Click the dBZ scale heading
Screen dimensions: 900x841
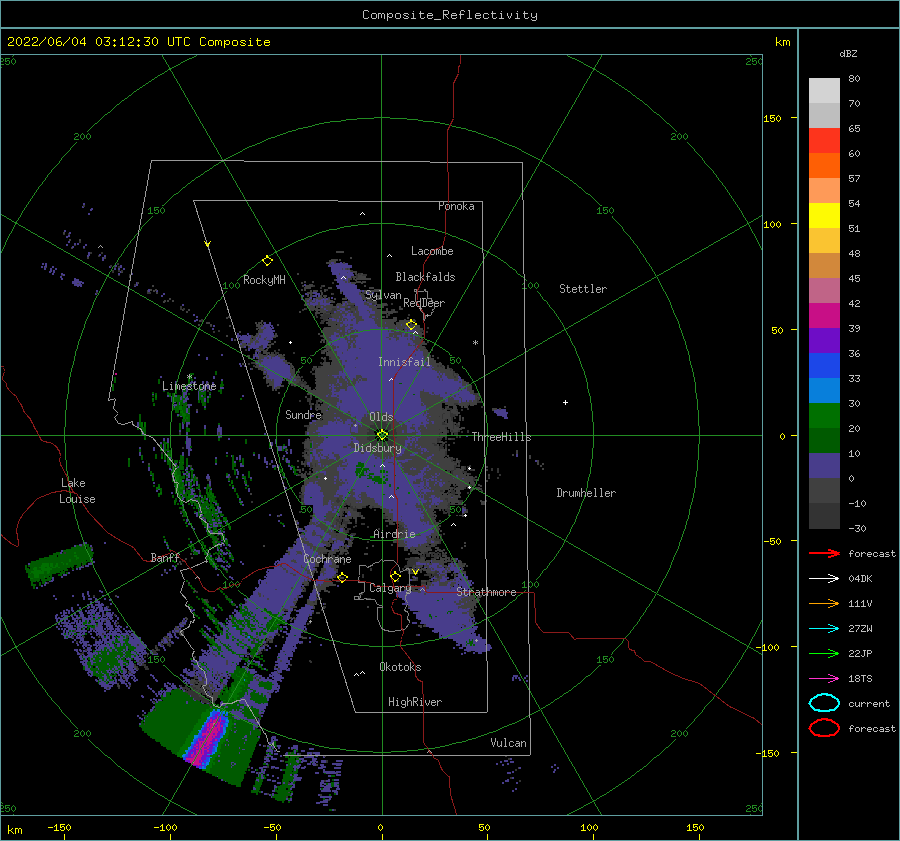pos(848,53)
